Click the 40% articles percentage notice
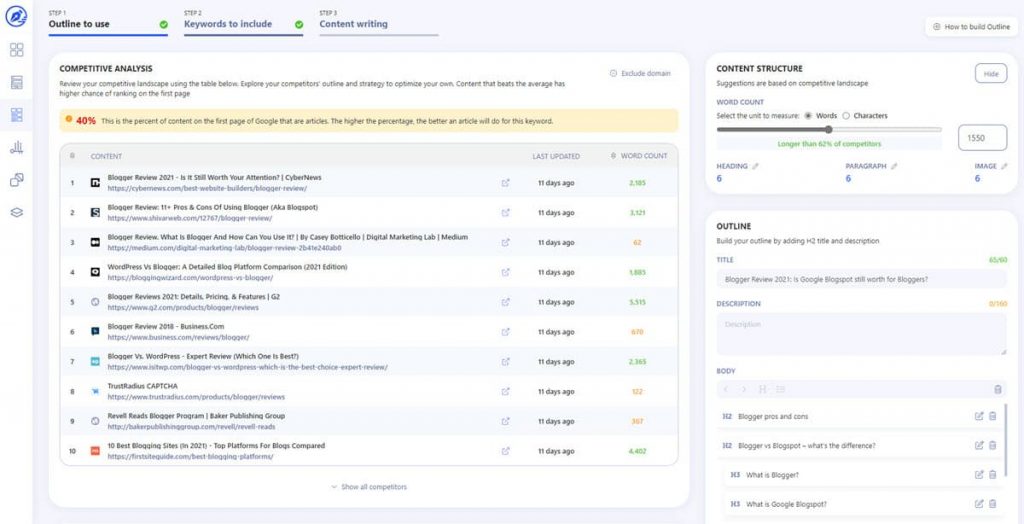The image size is (1024, 524). point(368,121)
